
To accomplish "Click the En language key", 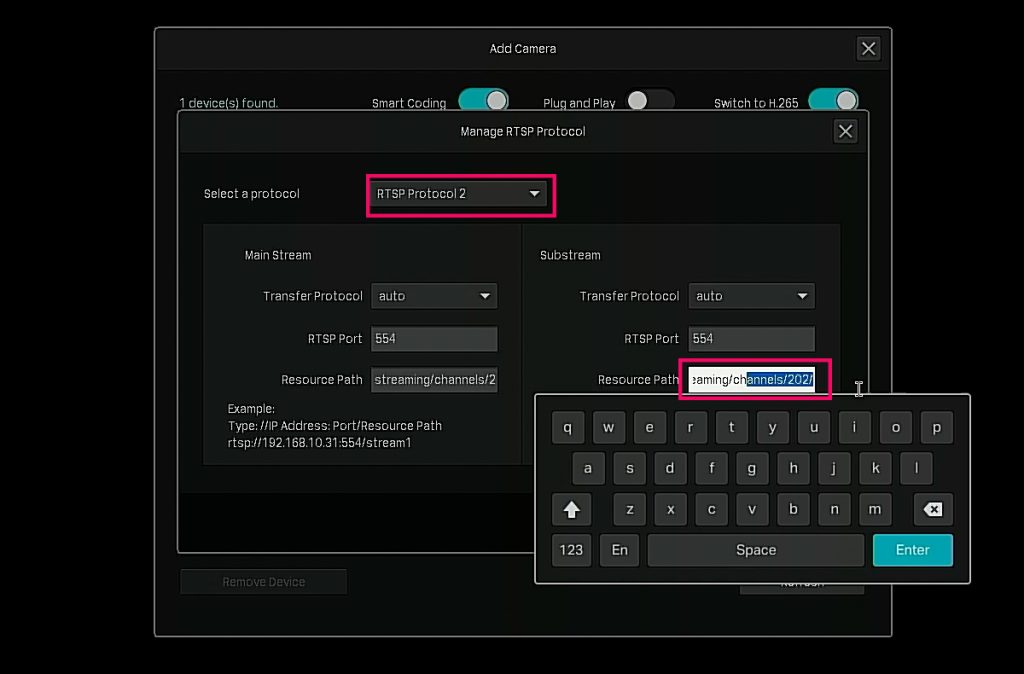I will [619, 550].
